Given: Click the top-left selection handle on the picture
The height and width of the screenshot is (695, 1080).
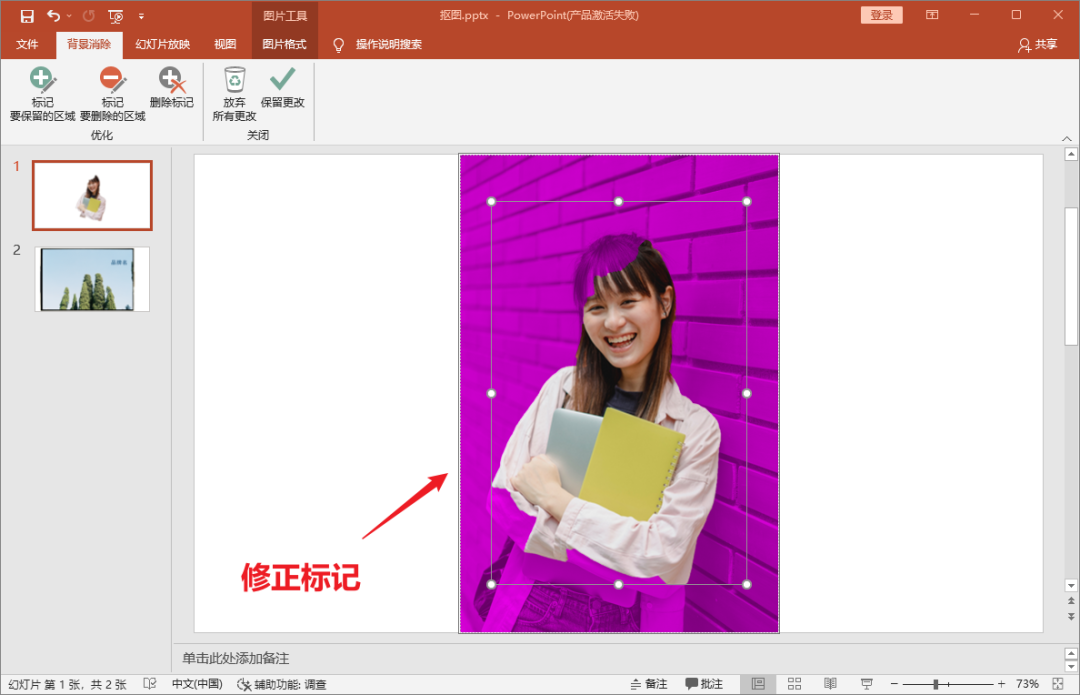Looking at the screenshot, I should (x=491, y=202).
